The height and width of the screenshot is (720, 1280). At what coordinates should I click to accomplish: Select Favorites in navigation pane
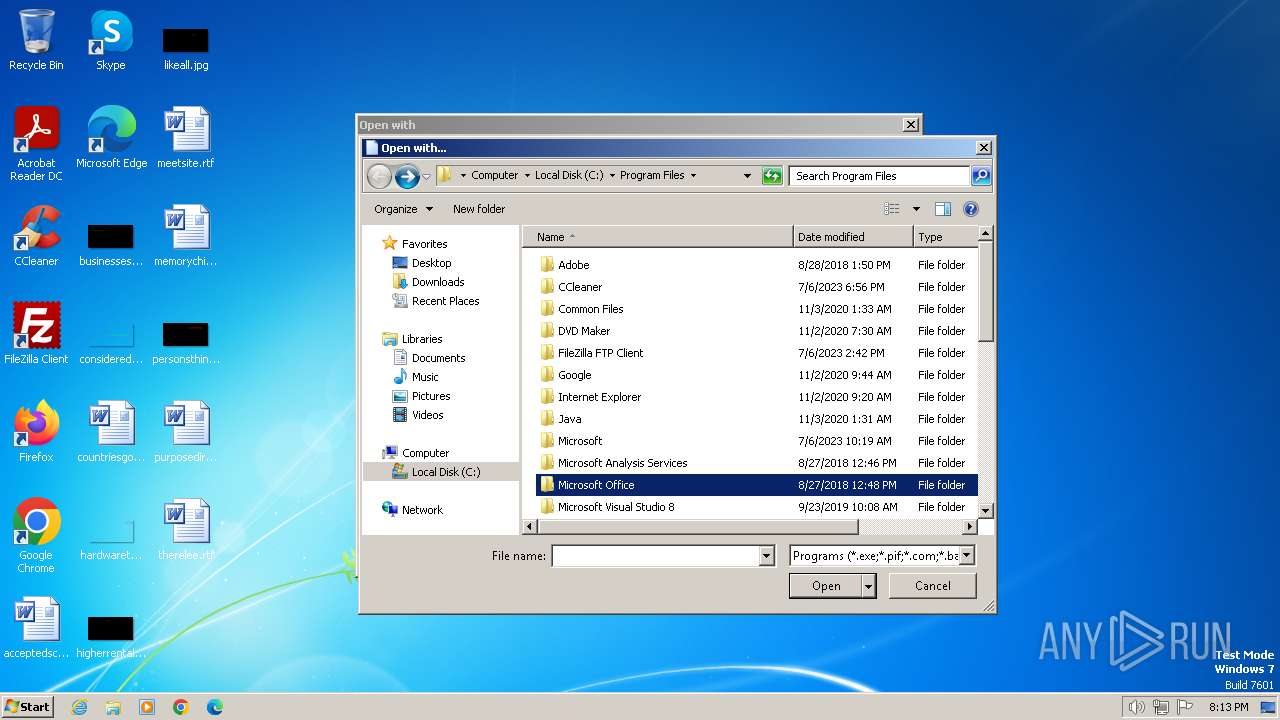424,244
